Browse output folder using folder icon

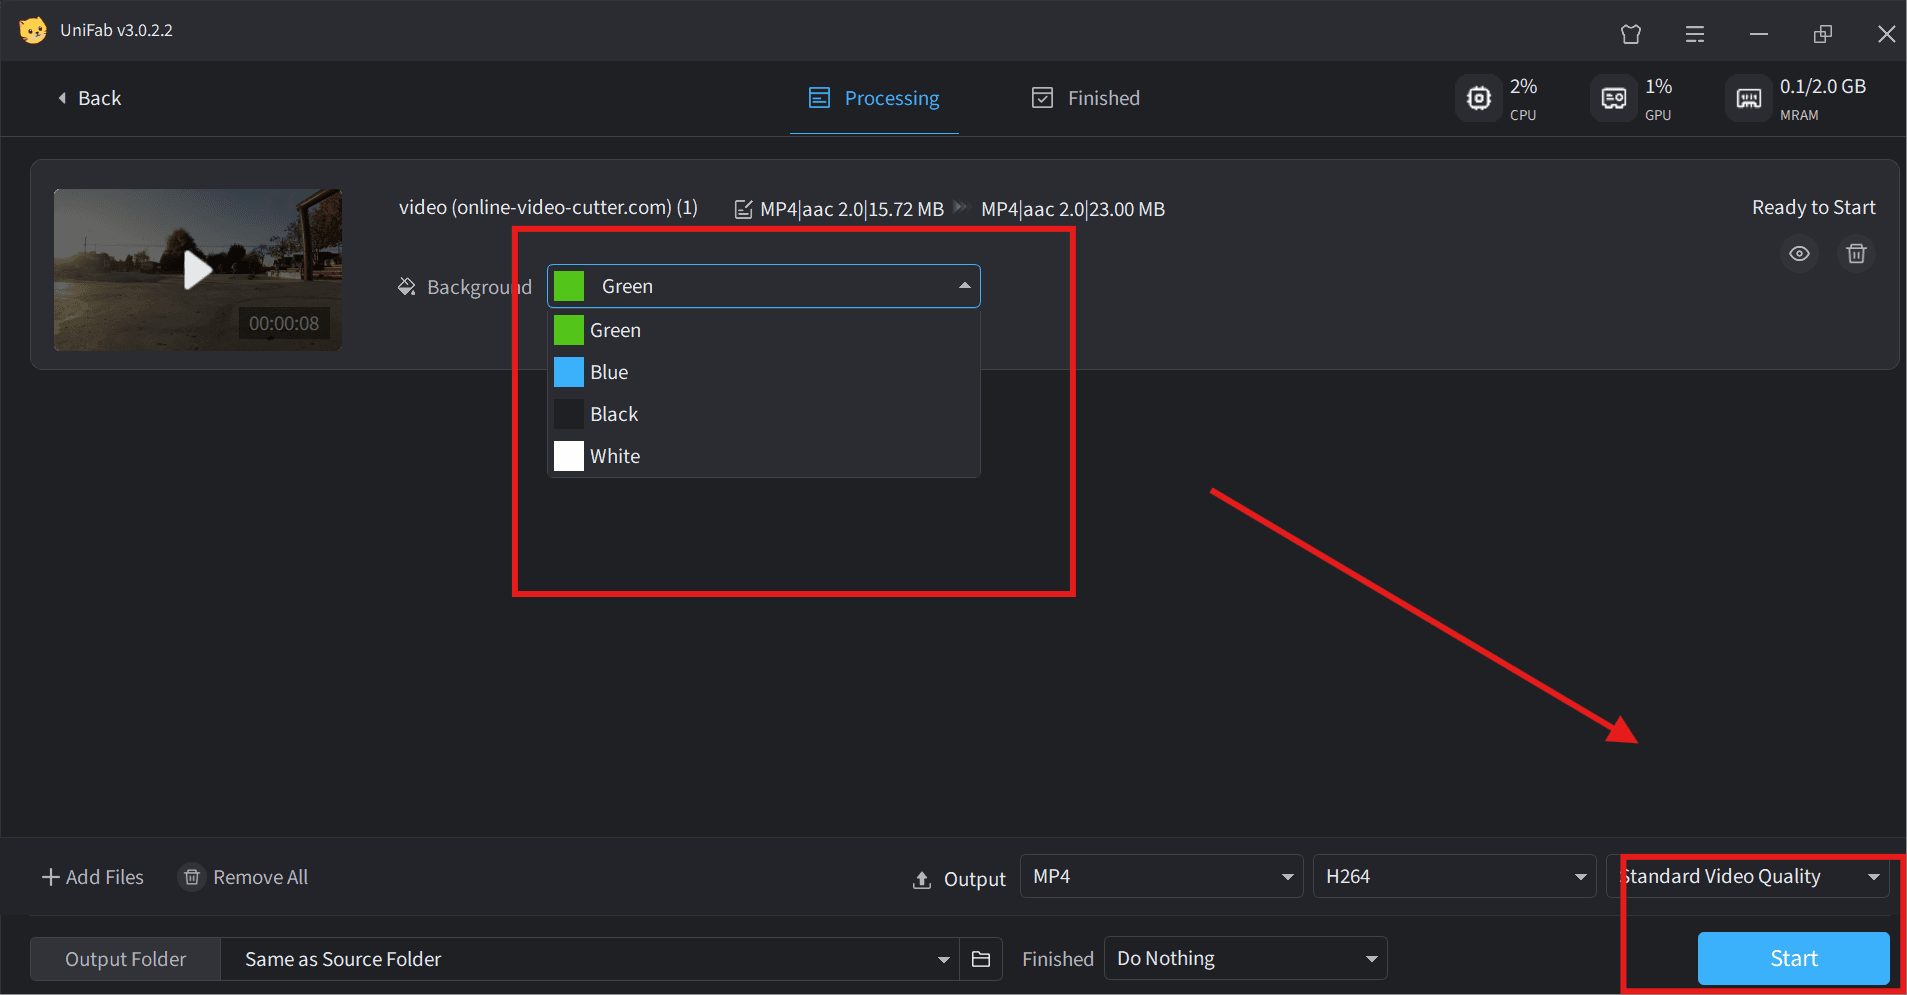tap(981, 959)
